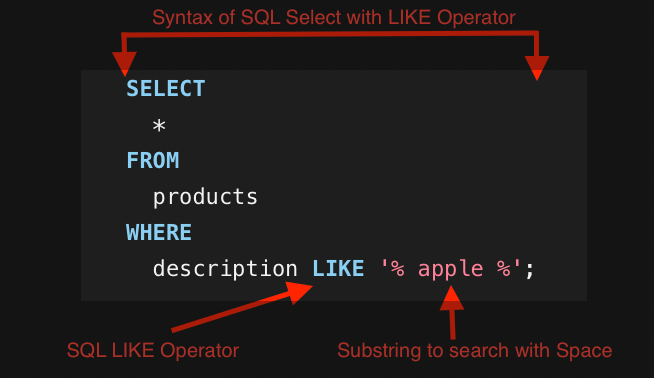Click the WHERE keyword

coord(159,232)
